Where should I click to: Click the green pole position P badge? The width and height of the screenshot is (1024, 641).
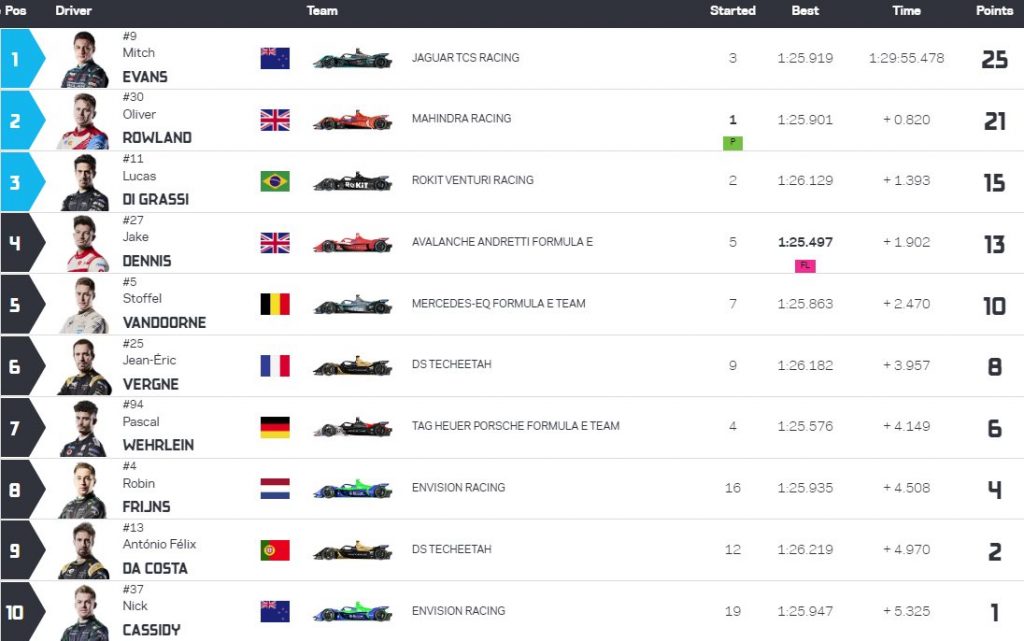(x=733, y=142)
